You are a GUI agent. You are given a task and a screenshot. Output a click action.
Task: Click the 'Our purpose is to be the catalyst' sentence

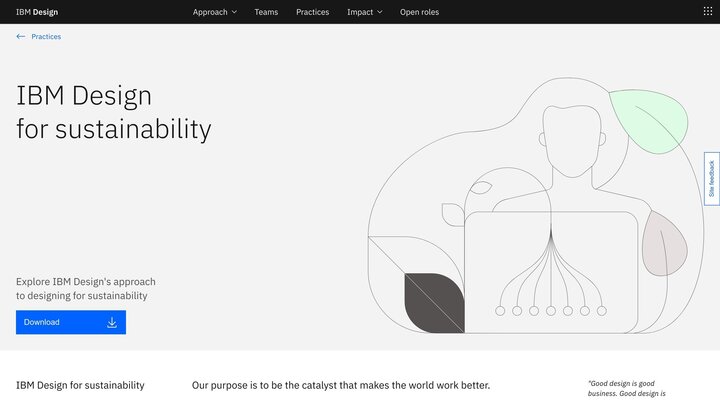[341, 385]
